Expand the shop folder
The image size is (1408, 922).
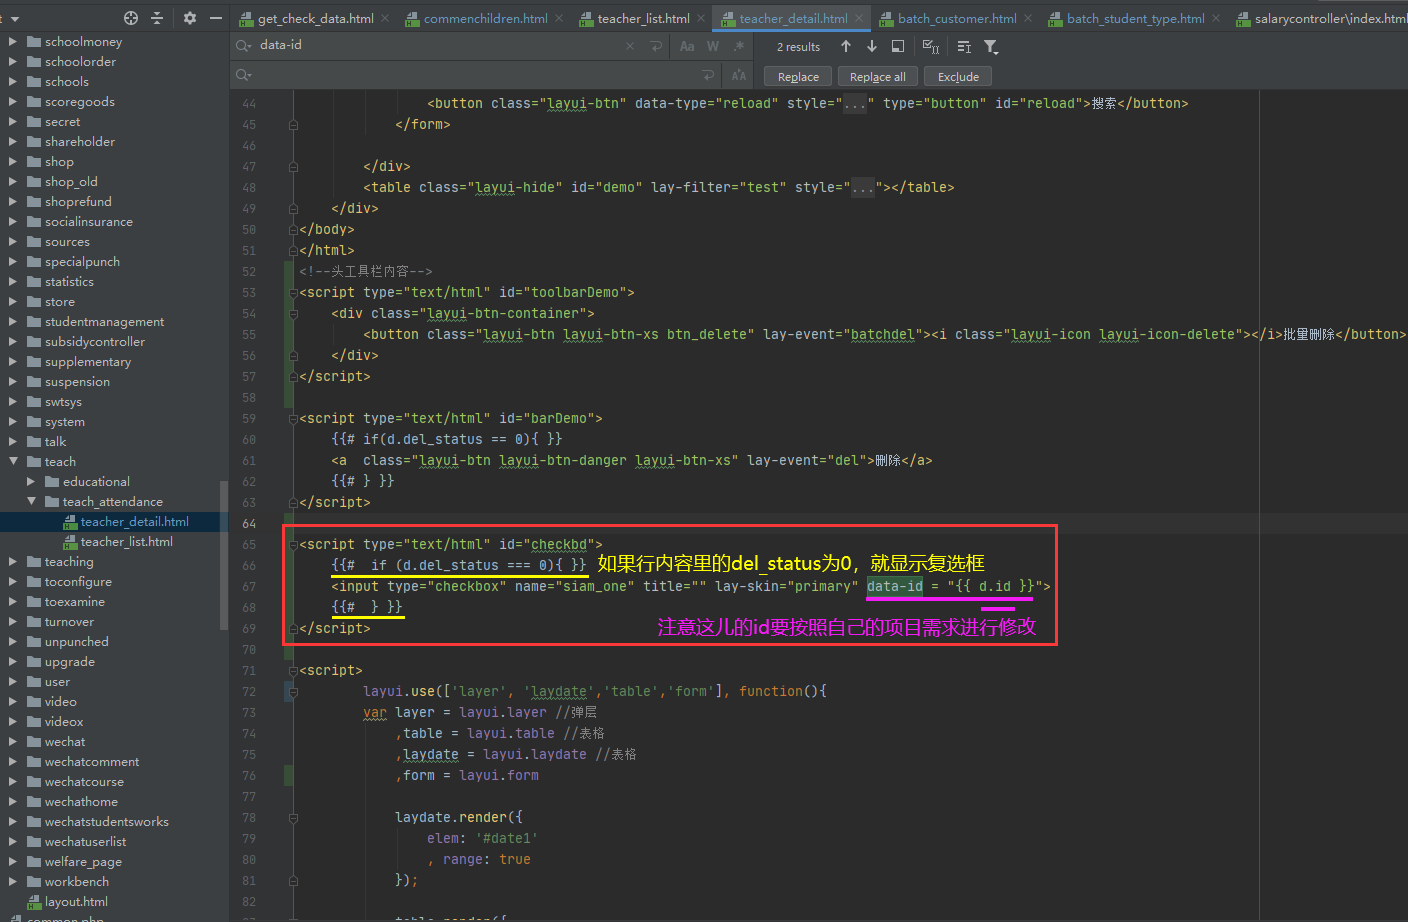13,161
